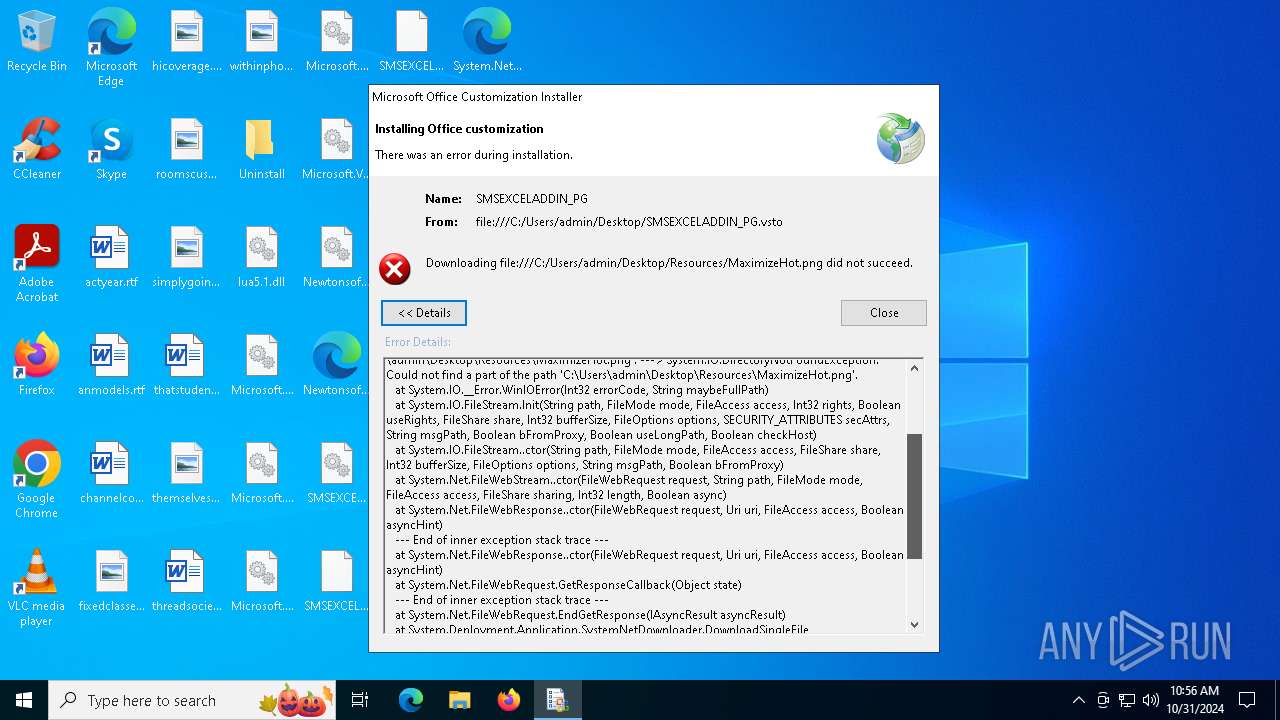Open the Recycle Bin desktop icon
This screenshot has width=1280, height=720.
[x=37, y=42]
